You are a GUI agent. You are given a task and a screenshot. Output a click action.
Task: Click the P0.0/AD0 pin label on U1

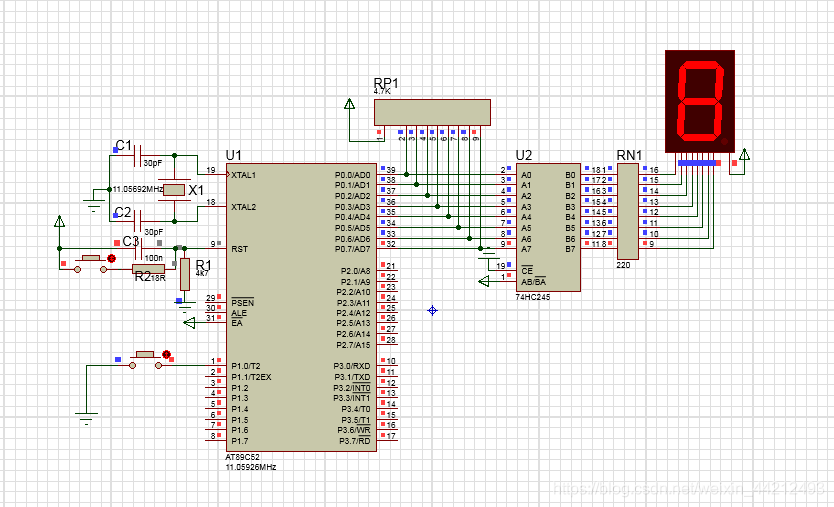tap(352, 174)
